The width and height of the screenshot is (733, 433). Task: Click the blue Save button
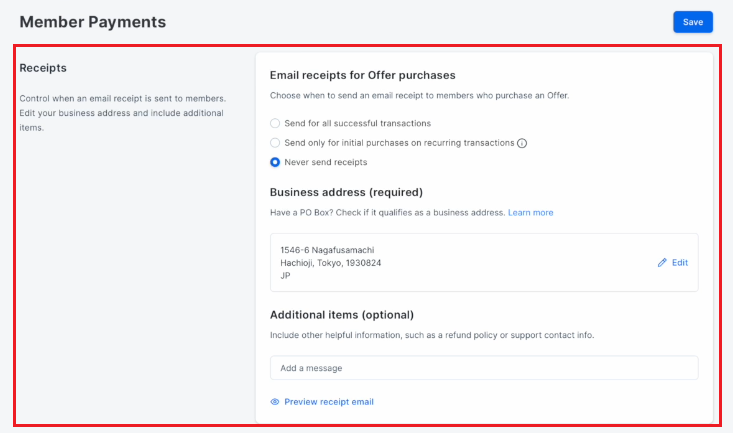click(693, 22)
